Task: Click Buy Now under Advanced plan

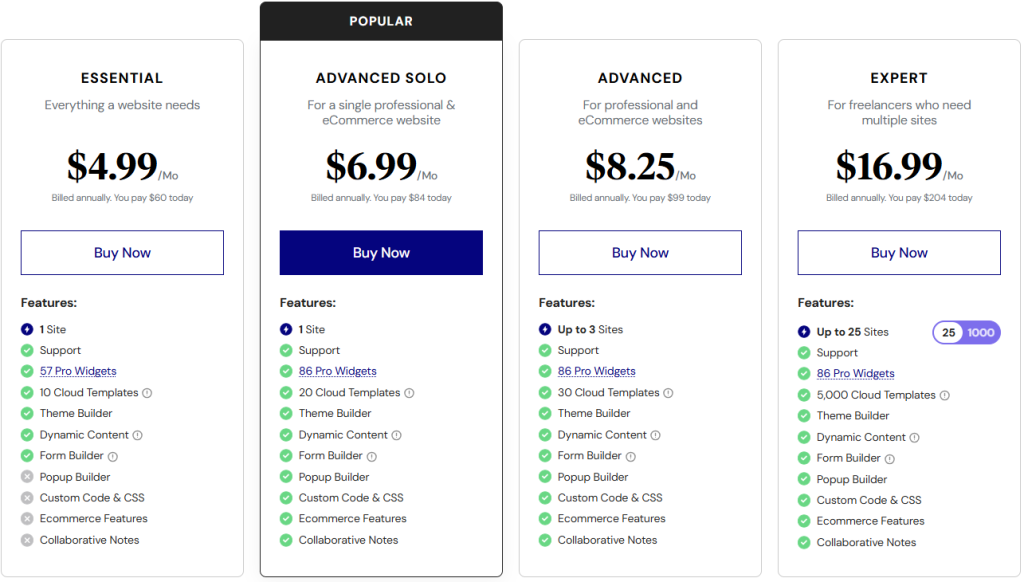Action: pyautogui.click(x=640, y=253)
